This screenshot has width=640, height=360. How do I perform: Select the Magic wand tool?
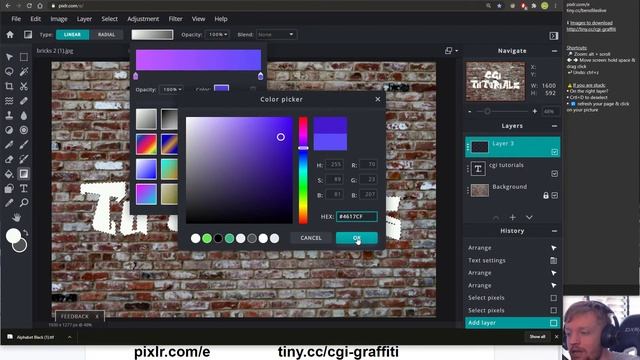24,71
